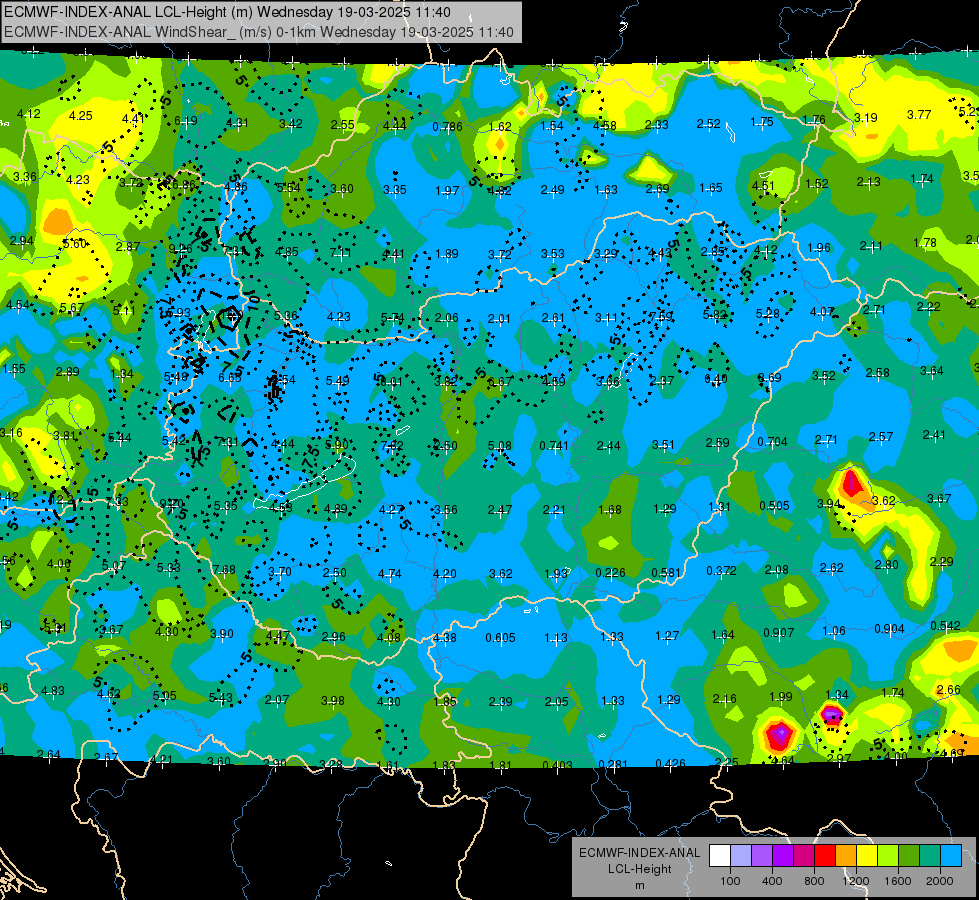Screen dimensions: 979x900
Task: Click the wind shear value 3.77
Action: point(919,115)
